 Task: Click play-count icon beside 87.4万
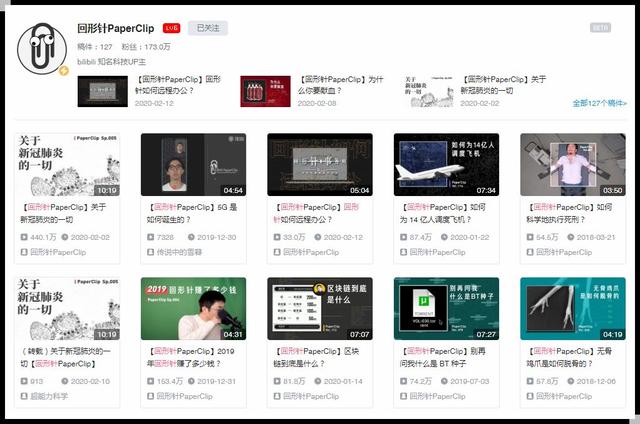404,237
